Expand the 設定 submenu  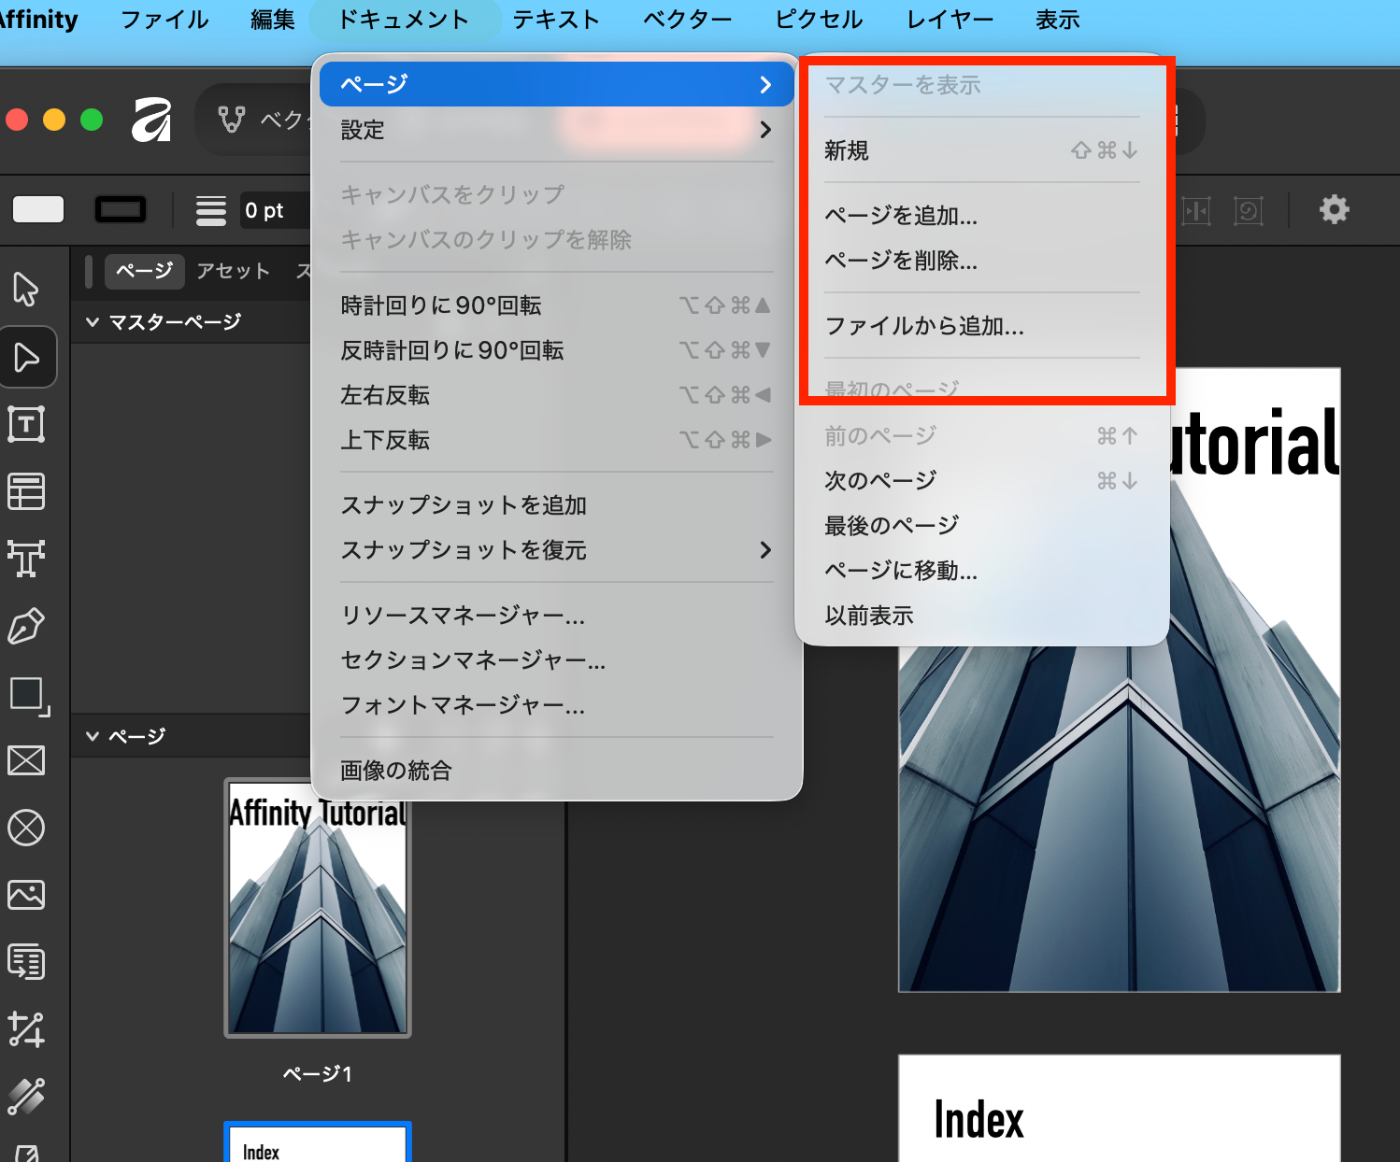pos(556,130)
